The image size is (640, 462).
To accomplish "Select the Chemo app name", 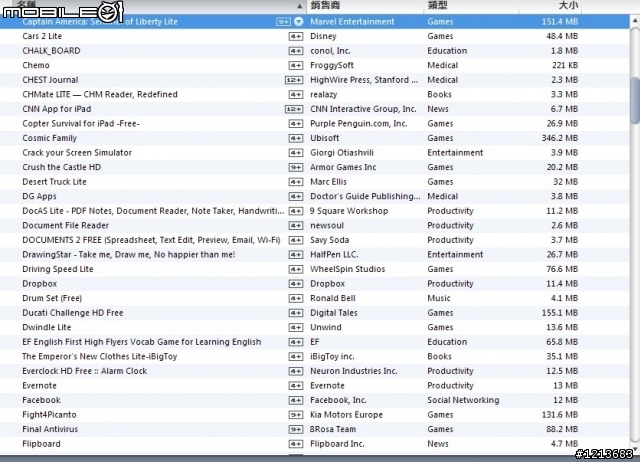I will point(36,65).
